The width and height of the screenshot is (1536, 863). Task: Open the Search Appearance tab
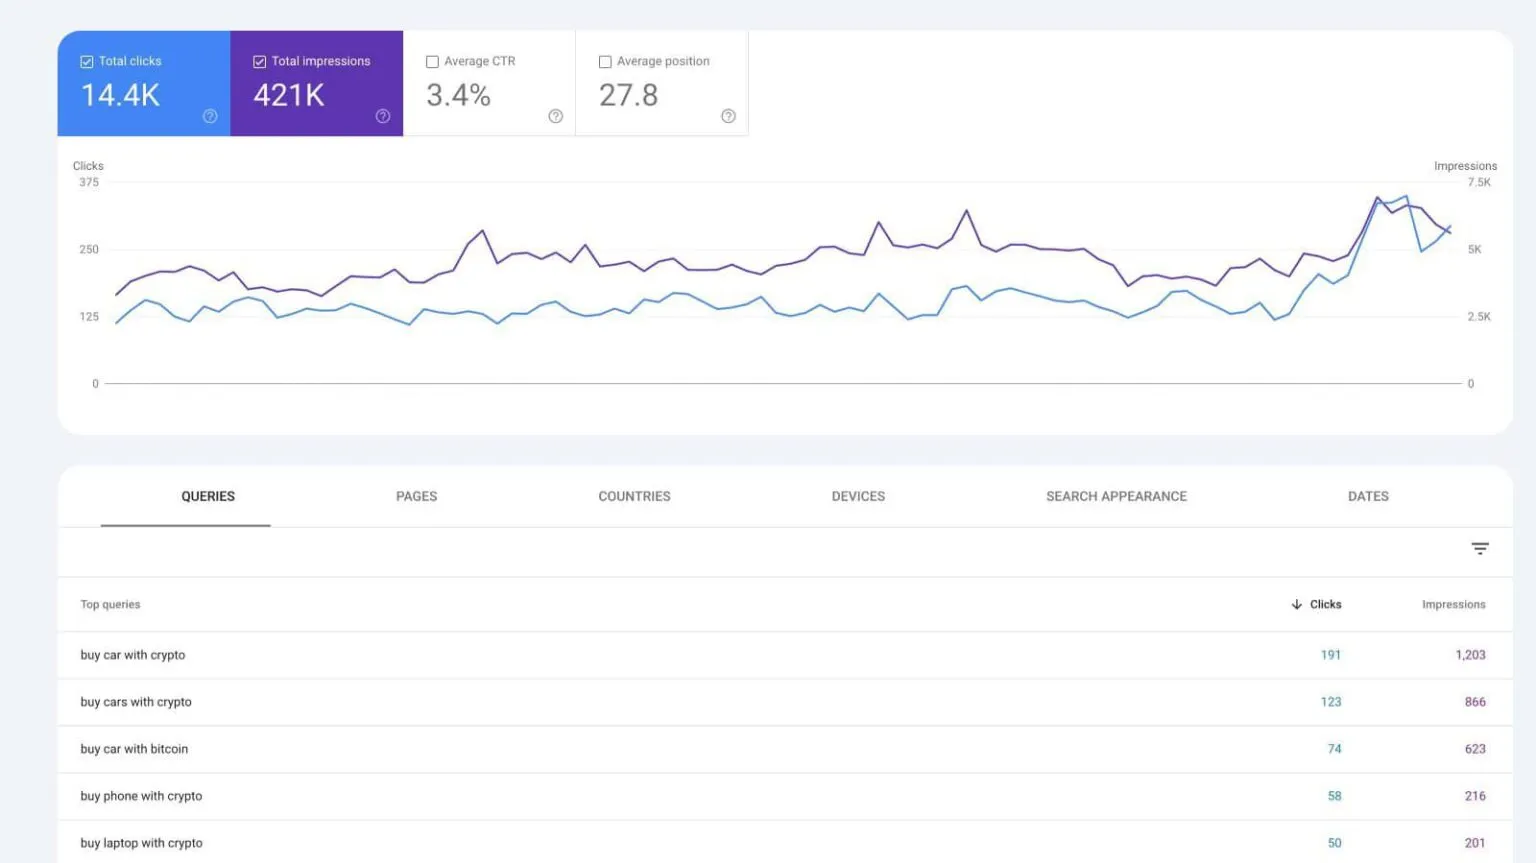1116,496
